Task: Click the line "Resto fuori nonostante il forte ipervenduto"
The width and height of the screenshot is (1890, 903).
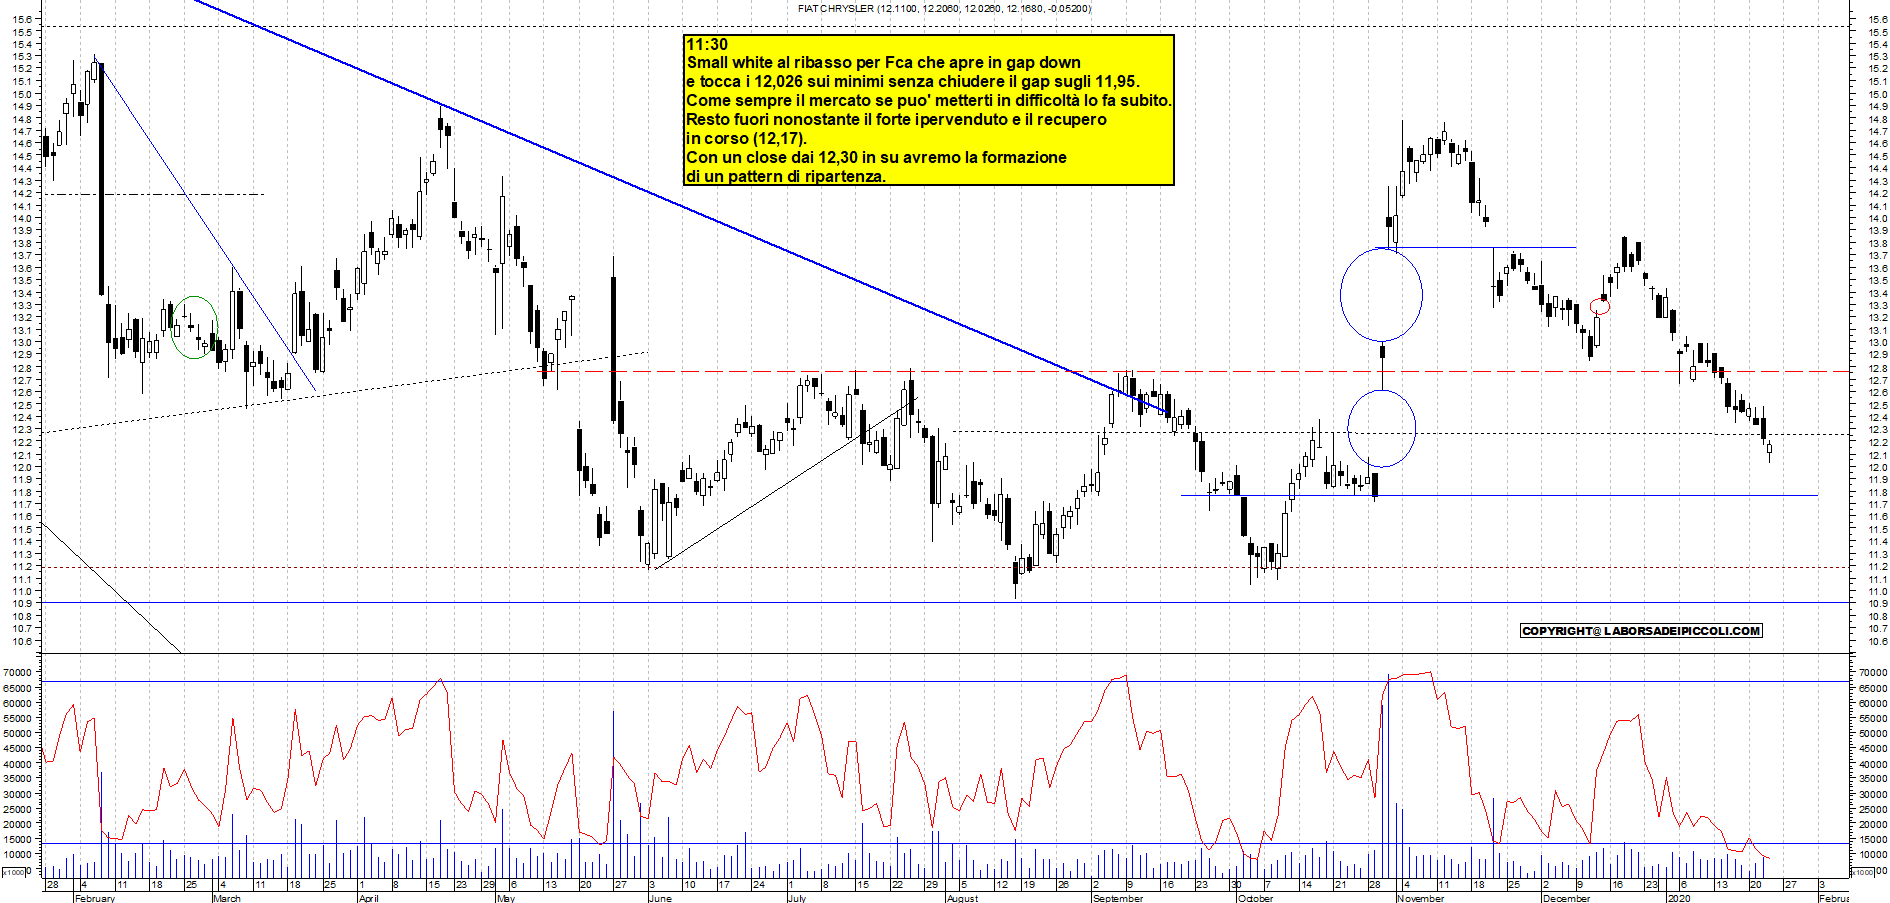Action: 896,120
